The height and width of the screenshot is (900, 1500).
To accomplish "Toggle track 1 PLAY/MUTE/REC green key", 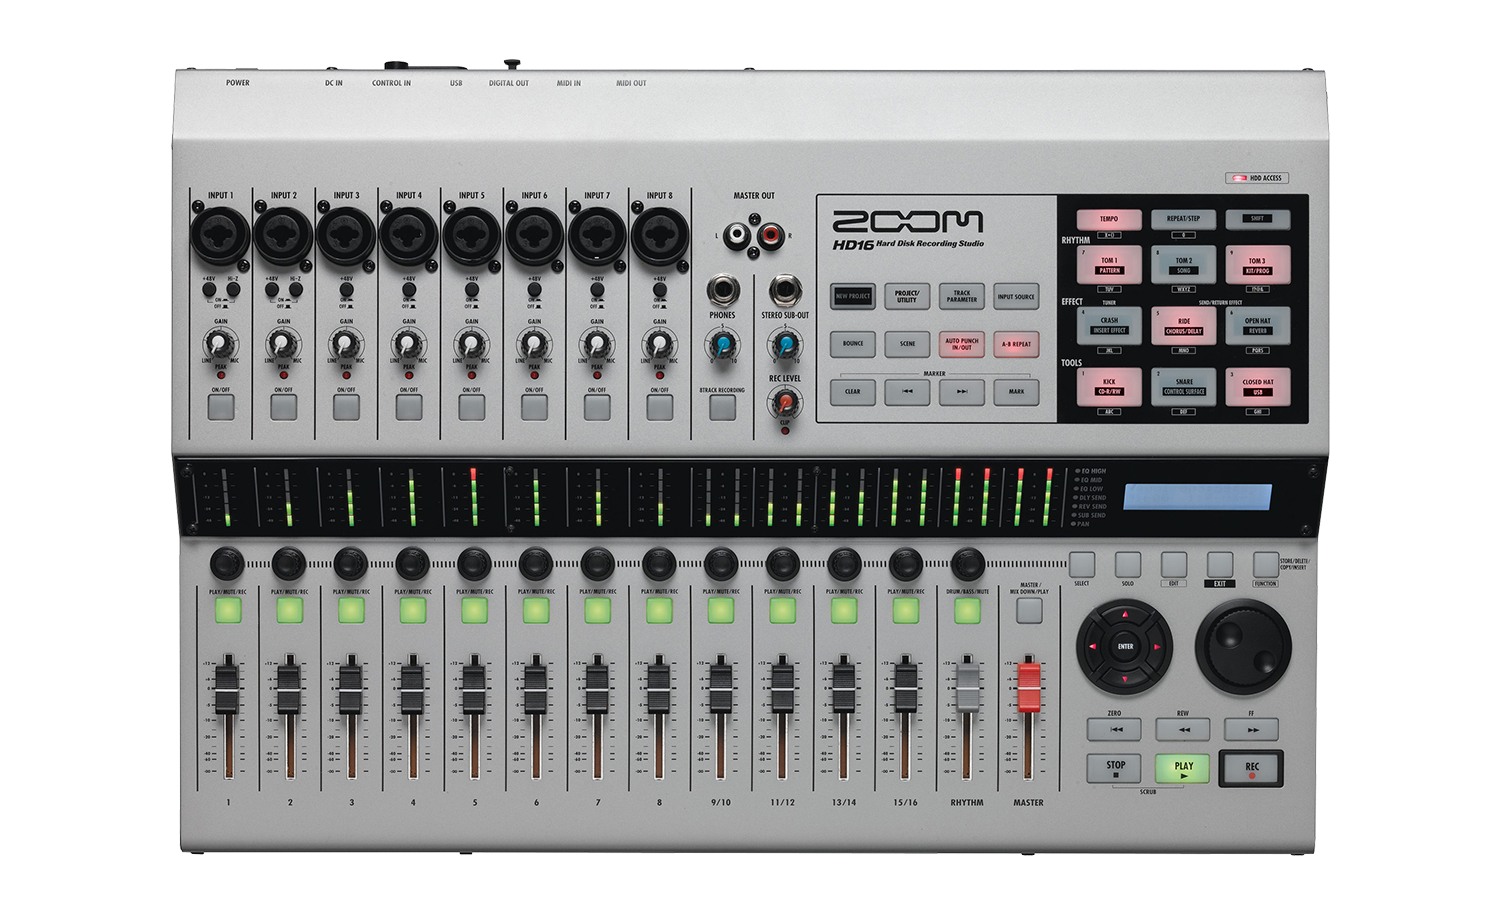I will click(x=228, y=610).
